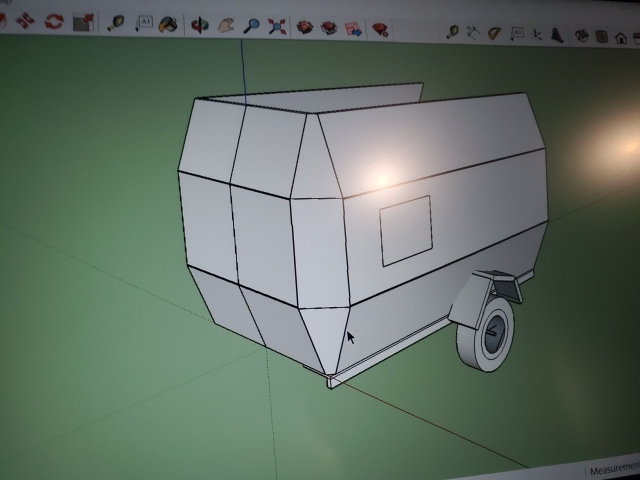Select the Protractor tool
The width and height of the screenshot is (640, 480).
pyautogui.click(x=495, y=33)
